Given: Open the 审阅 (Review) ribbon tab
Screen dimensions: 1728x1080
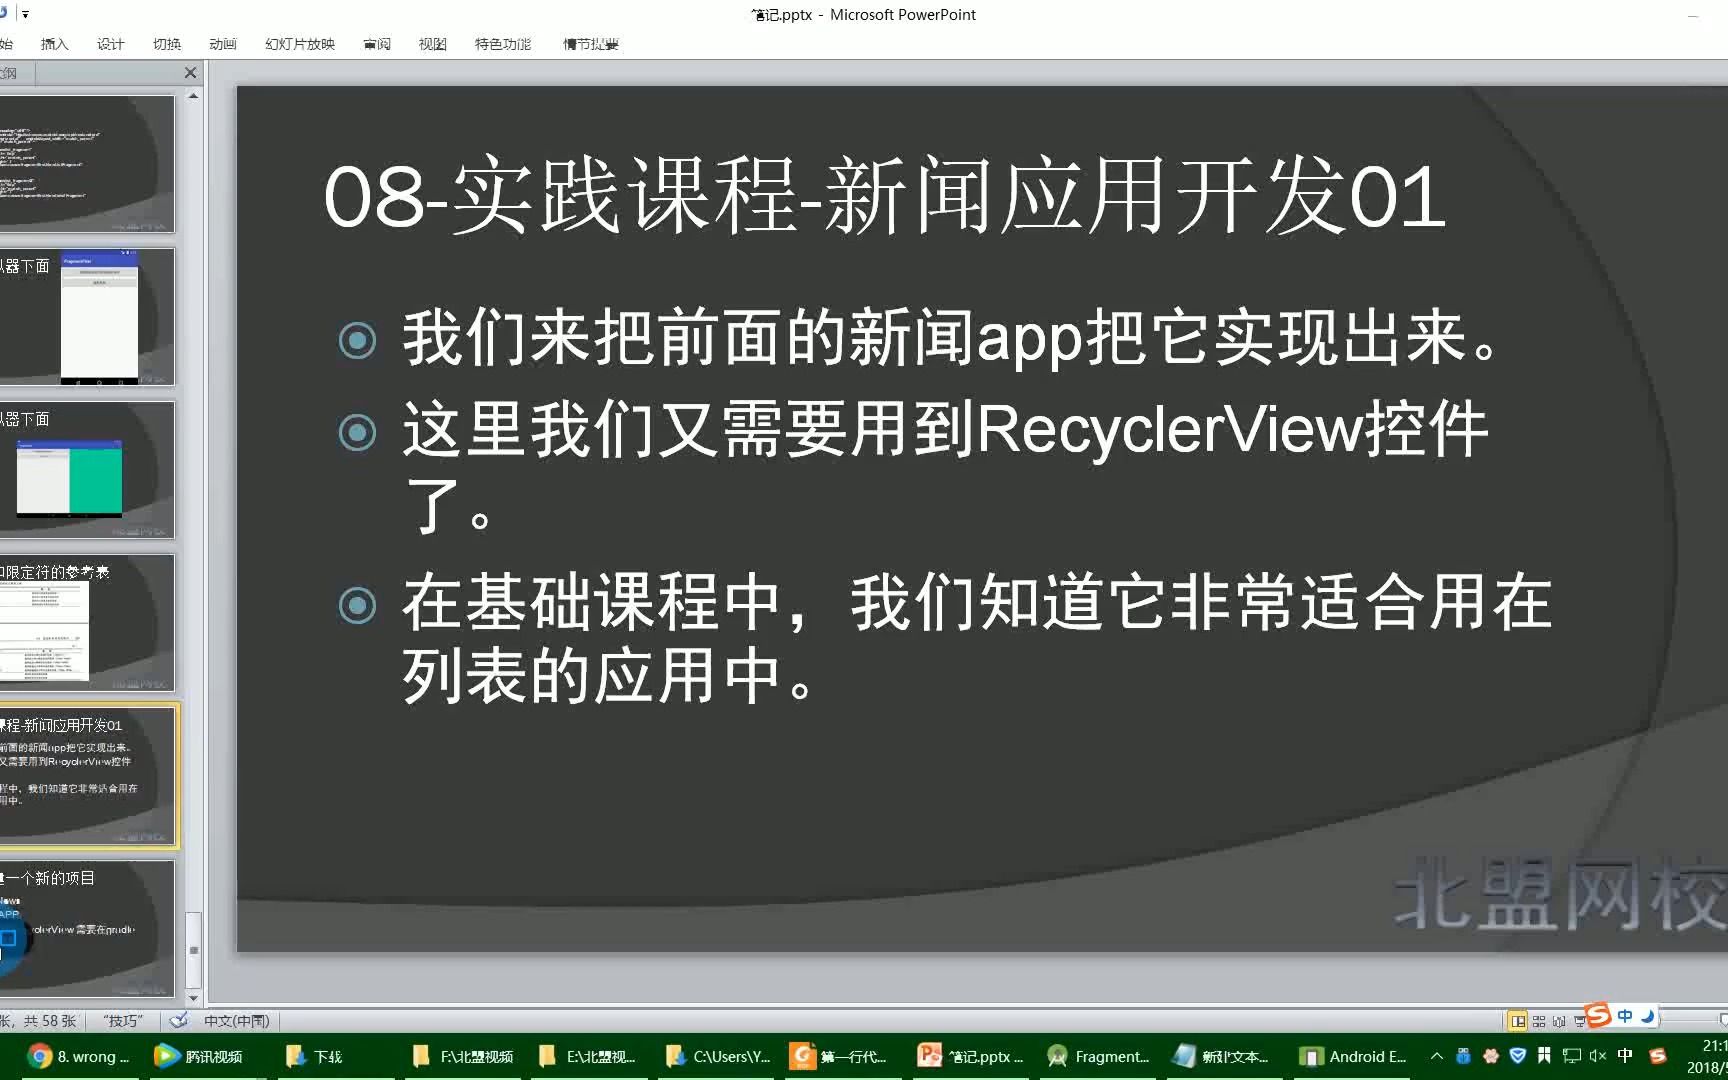Looking at the screenshot, I should [x=377, y=44].
